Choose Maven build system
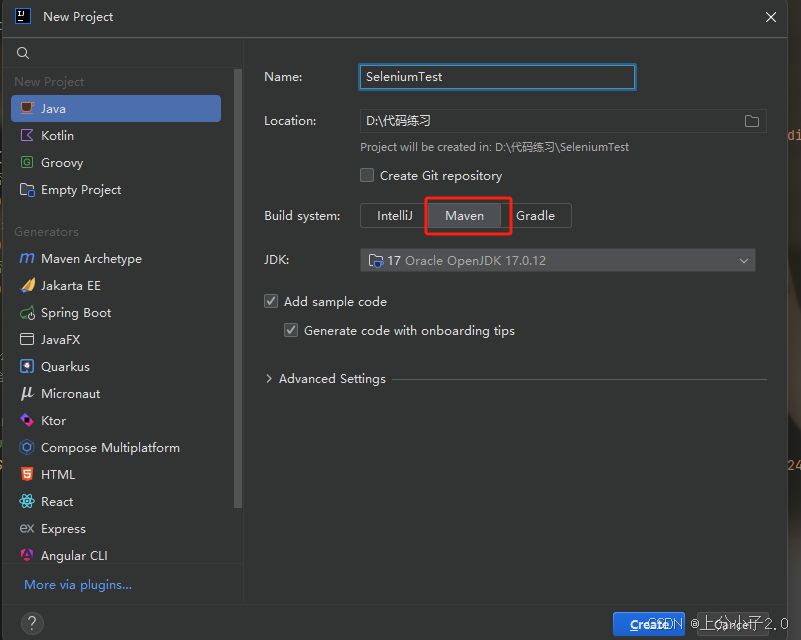 (464, 216)
